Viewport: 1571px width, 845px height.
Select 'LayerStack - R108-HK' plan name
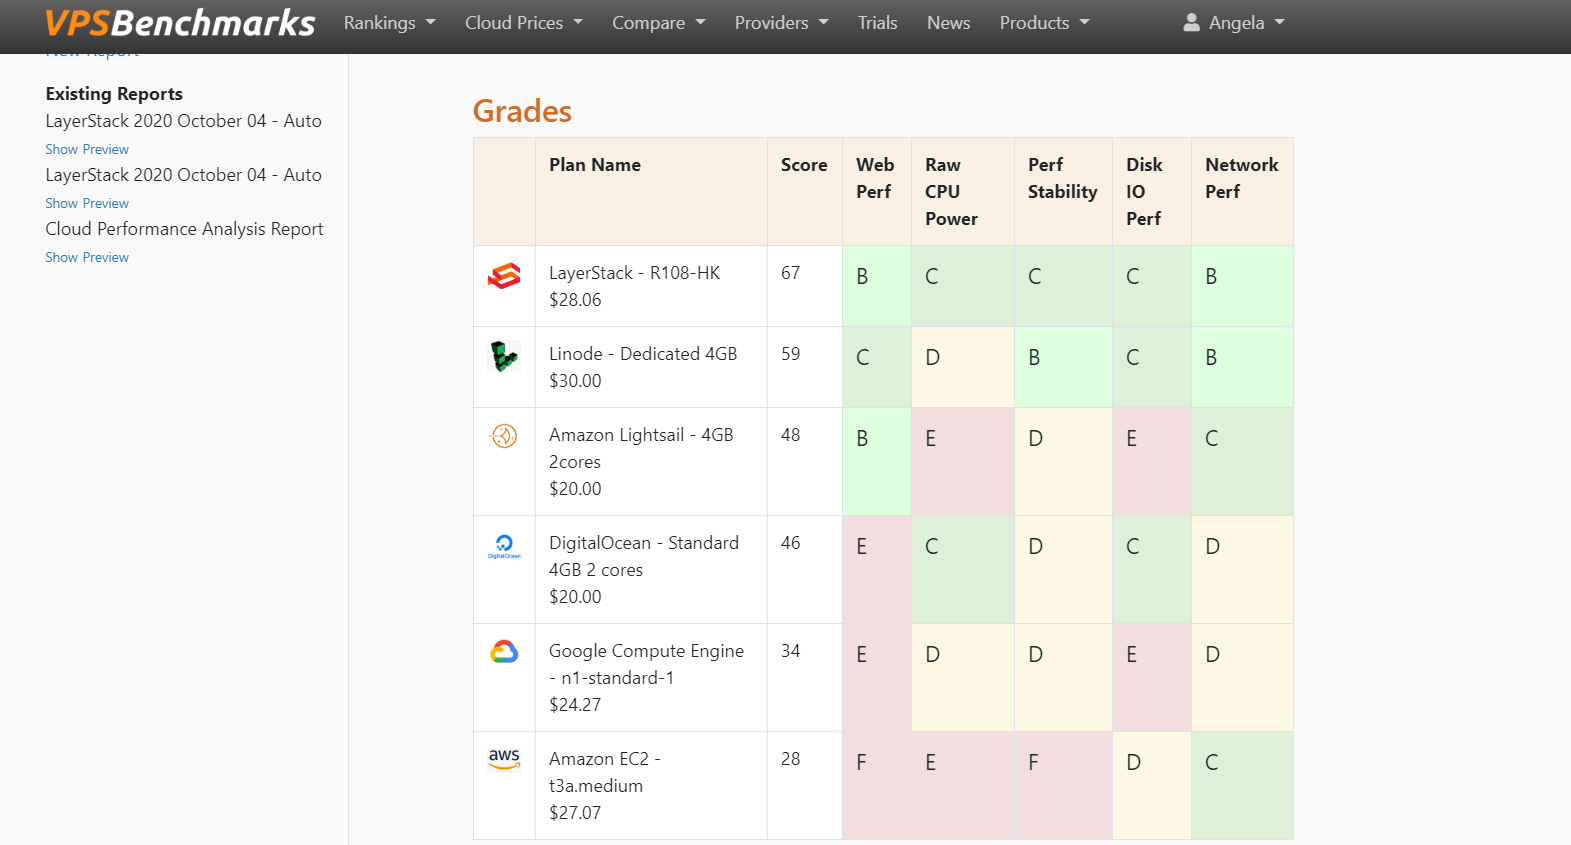point(634,273)
